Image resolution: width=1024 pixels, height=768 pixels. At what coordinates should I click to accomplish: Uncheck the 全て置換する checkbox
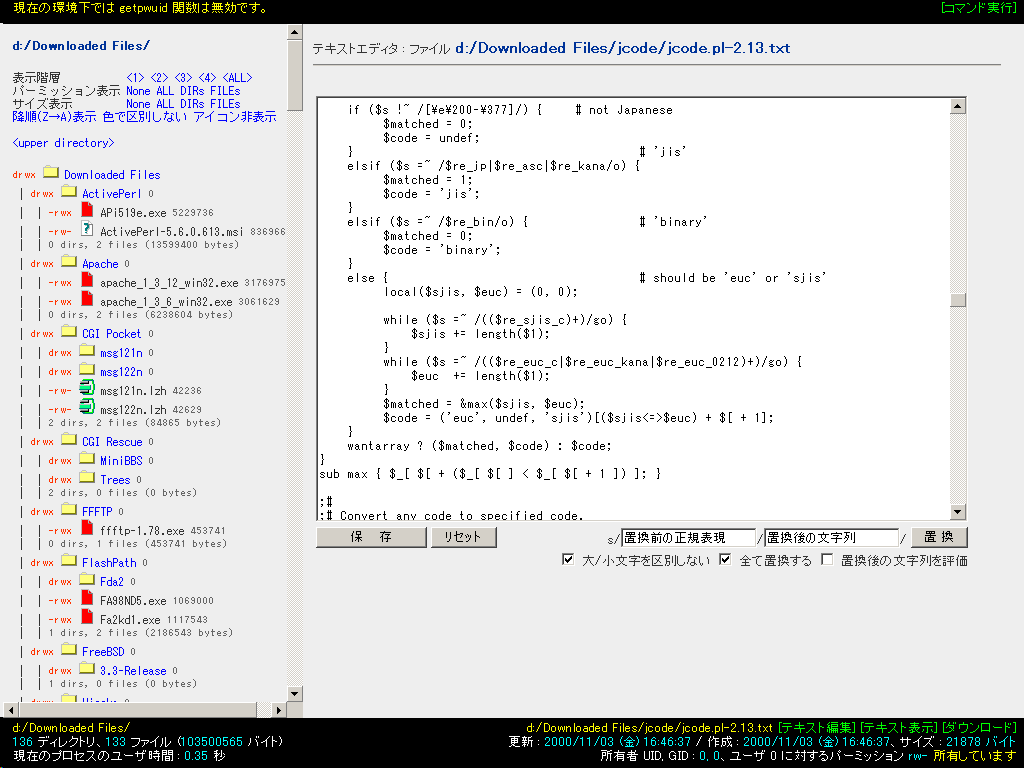[725, 560]
